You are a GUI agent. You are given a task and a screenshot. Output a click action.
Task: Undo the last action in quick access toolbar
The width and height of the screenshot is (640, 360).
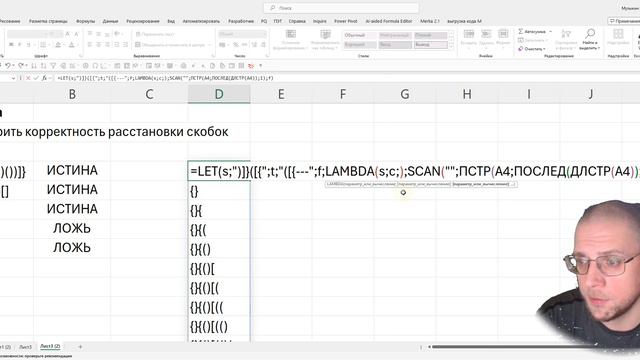7,65
